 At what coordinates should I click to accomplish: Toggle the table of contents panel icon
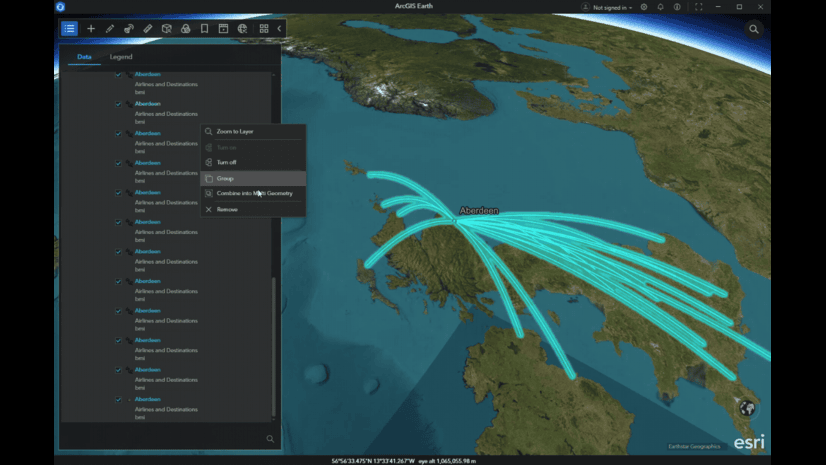70,28
